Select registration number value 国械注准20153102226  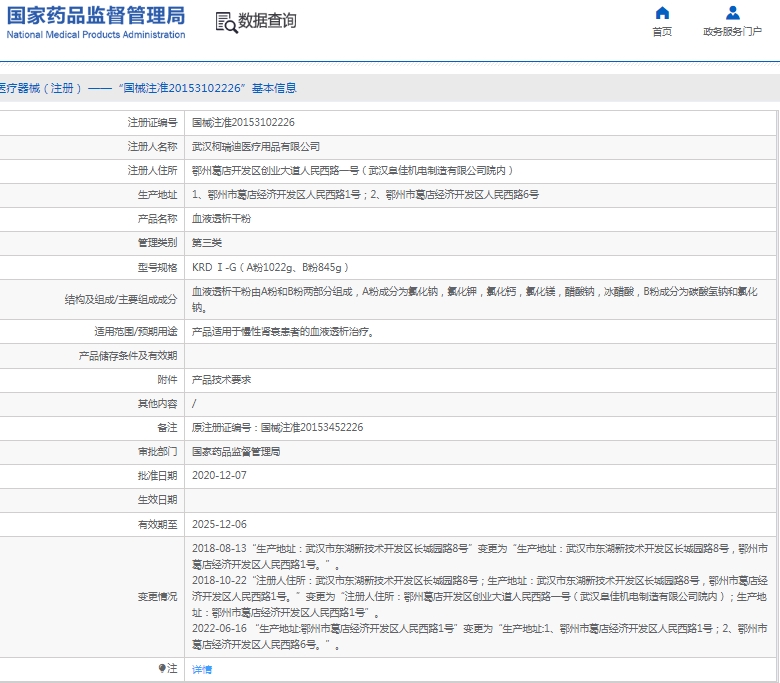243,122
